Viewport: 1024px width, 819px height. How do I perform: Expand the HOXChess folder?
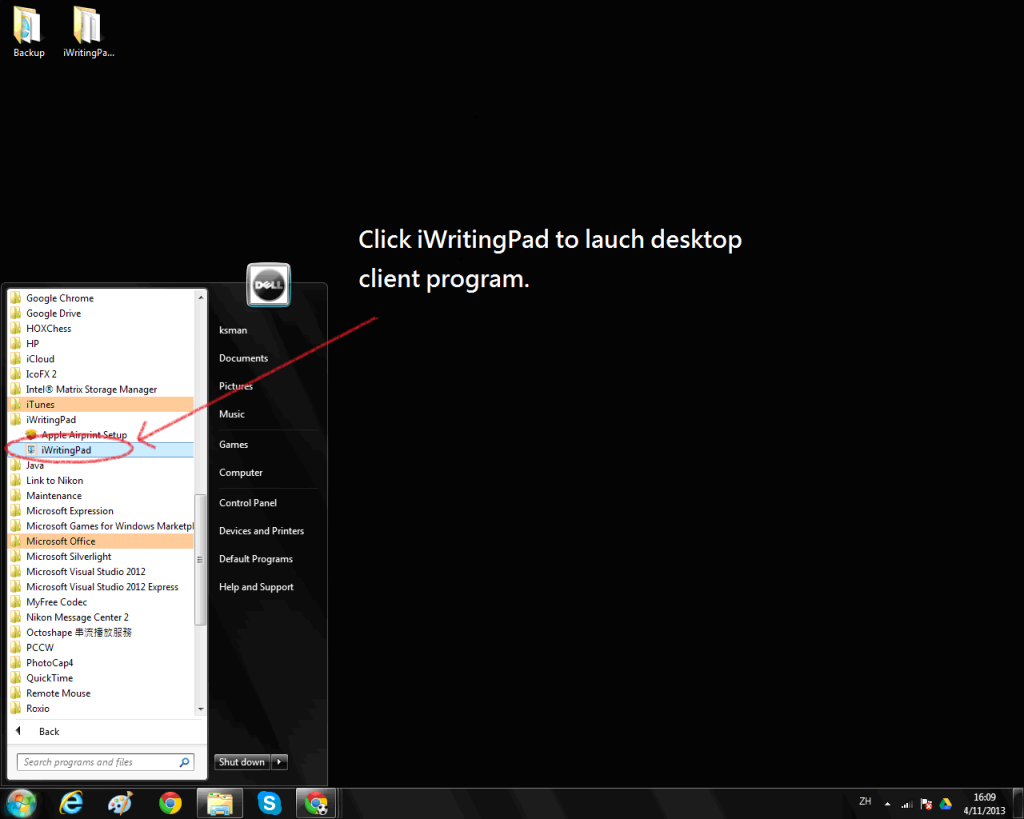(x=101, y=329)
